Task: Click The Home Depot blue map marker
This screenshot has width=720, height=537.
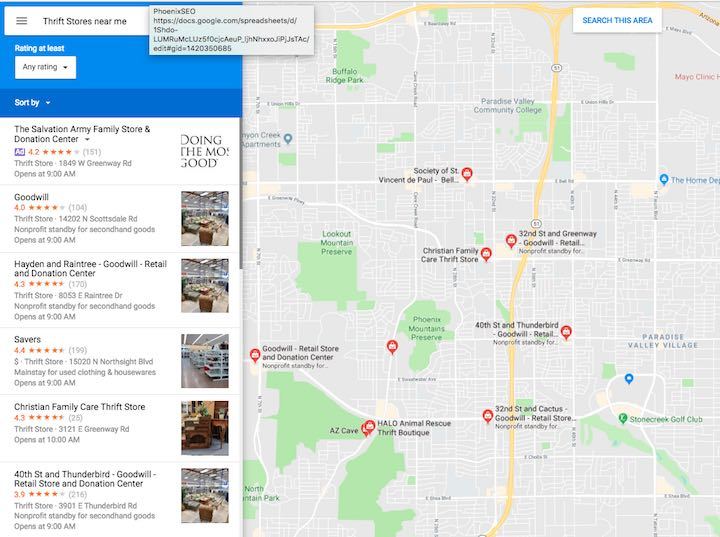Action: click(664, 179)
